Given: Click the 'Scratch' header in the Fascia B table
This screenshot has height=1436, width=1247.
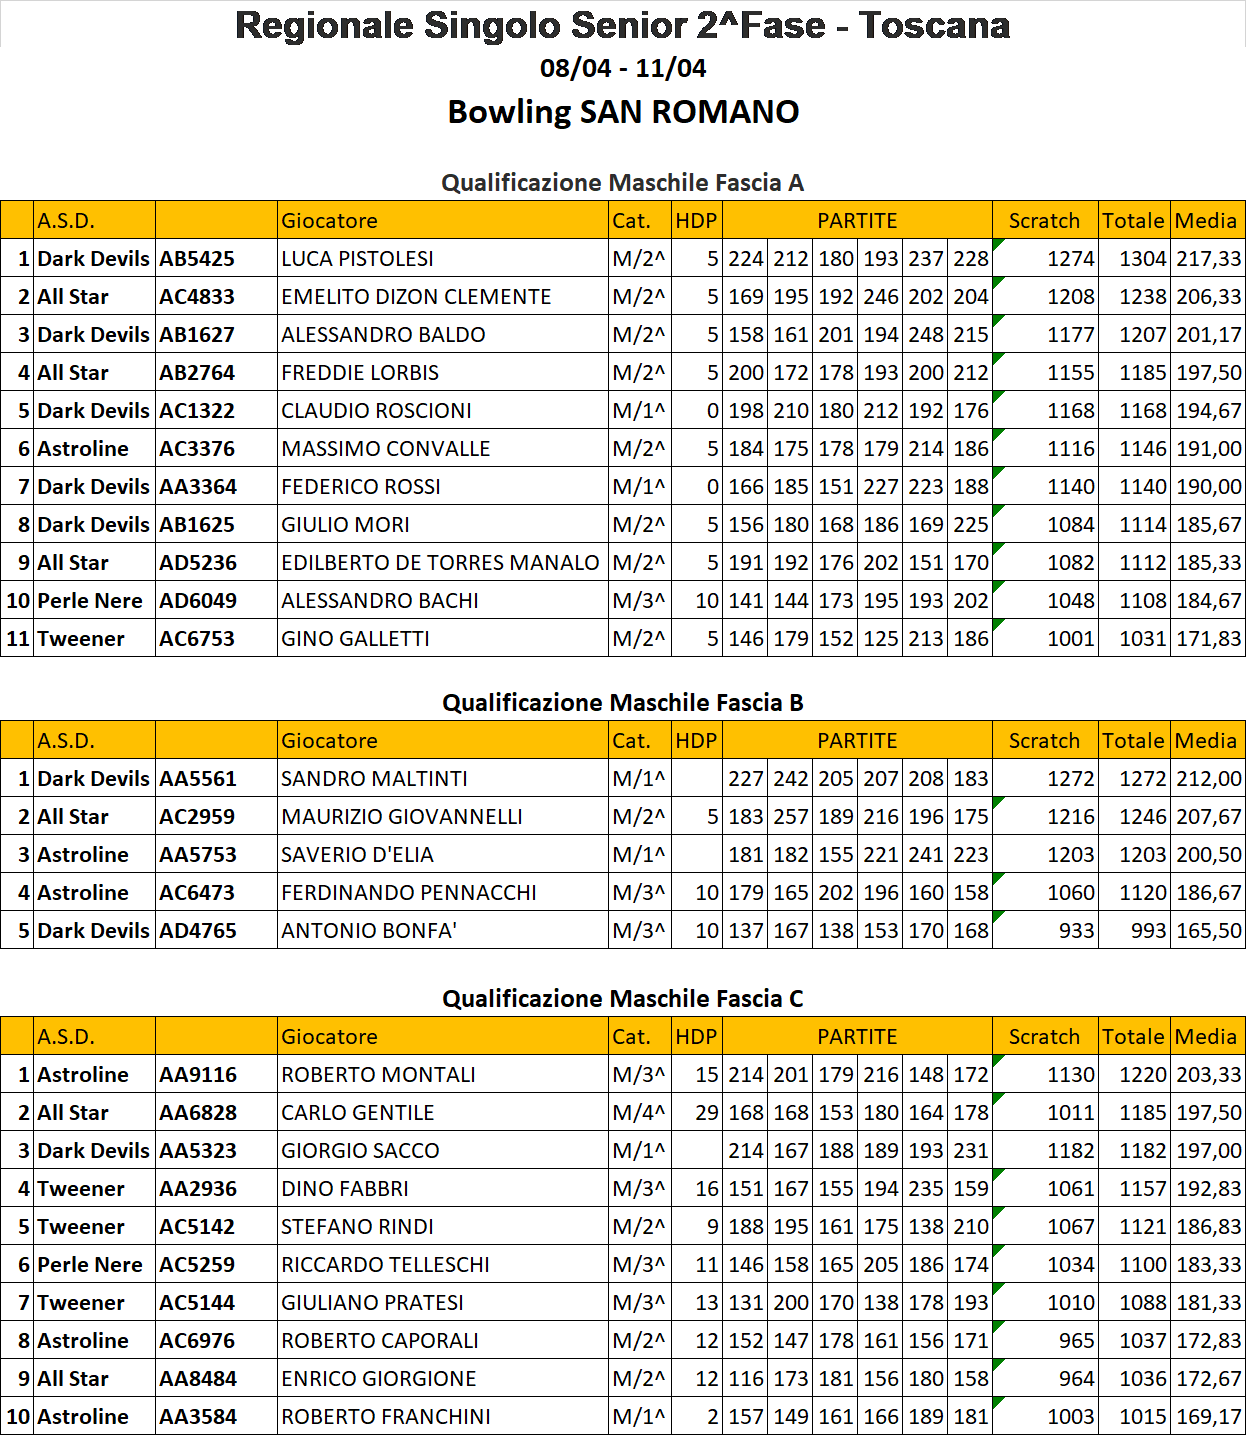Looking at the screenshot, I should tap(1044, 741).
